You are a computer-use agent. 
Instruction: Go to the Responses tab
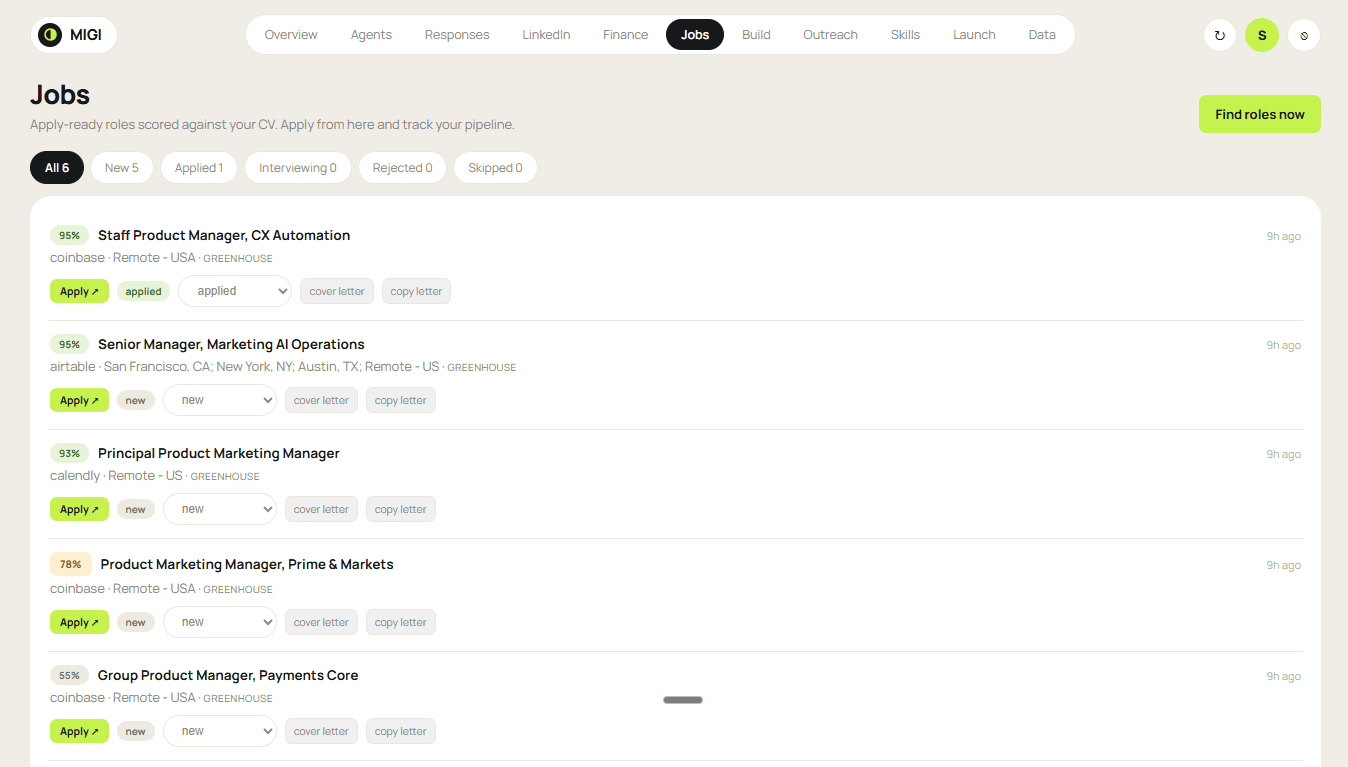[457, 35]
